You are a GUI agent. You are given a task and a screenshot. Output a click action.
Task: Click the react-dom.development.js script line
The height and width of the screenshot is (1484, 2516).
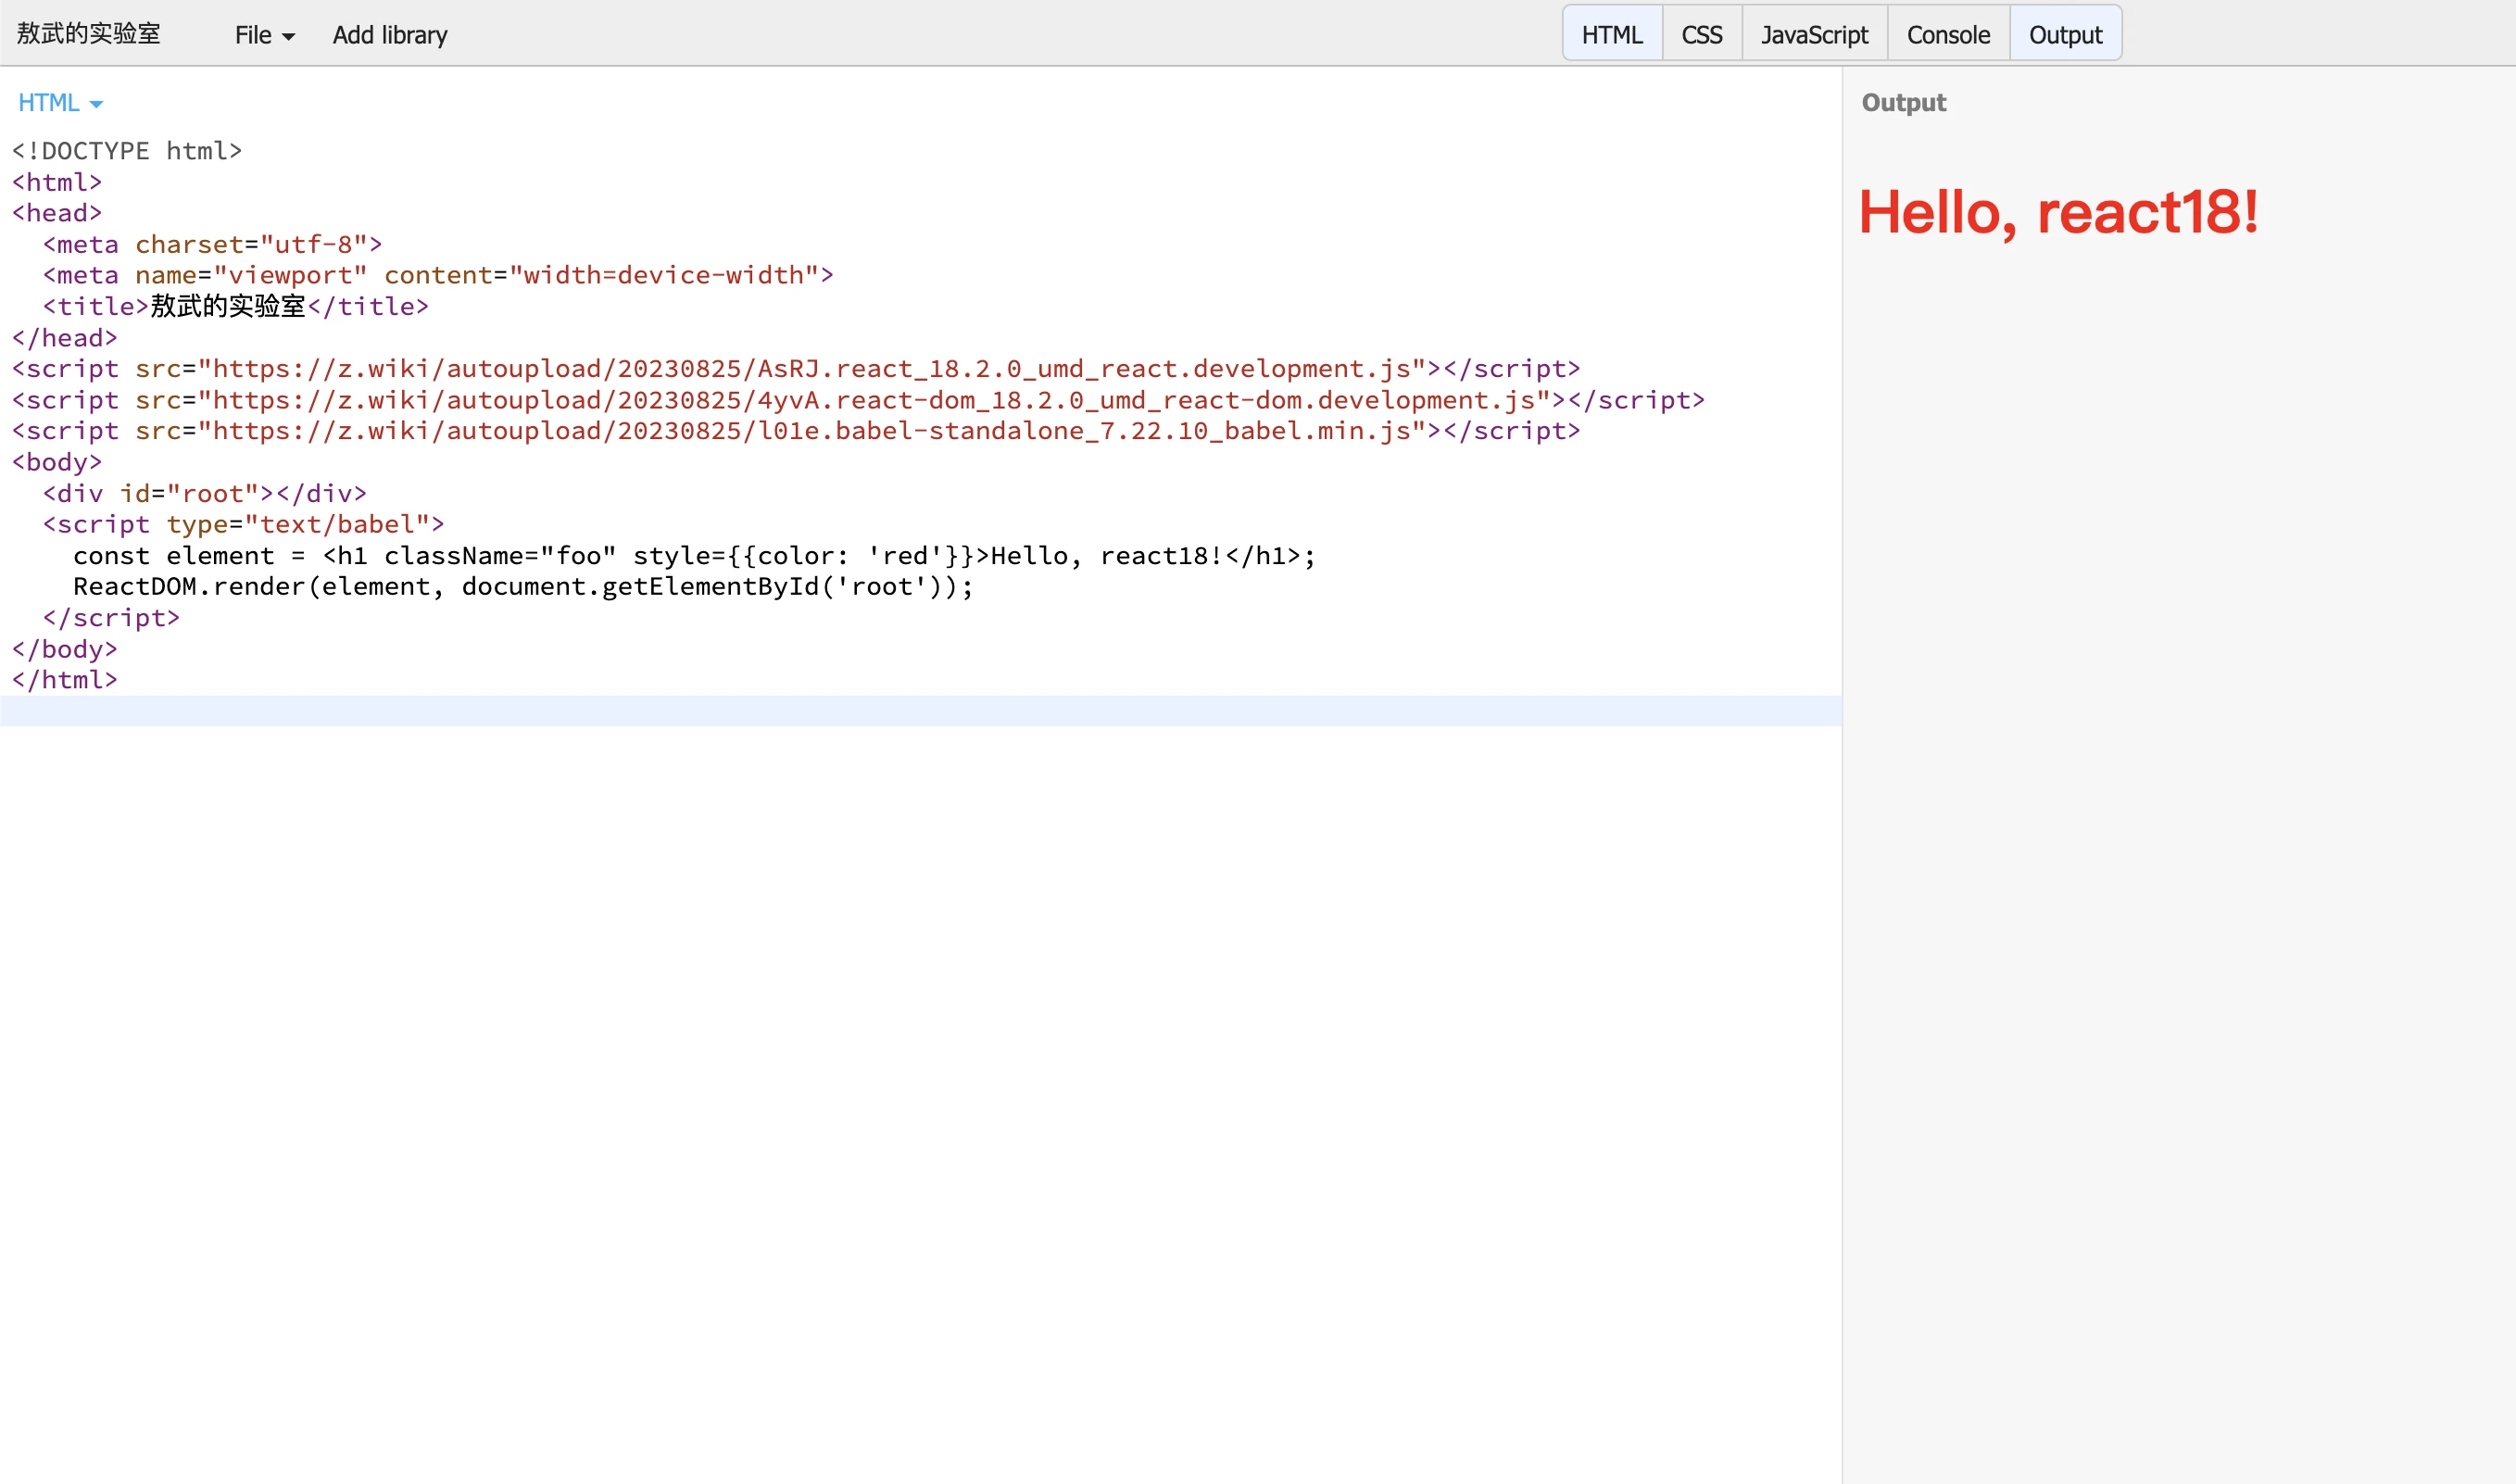pyautogui.click(x=858, y=400)
